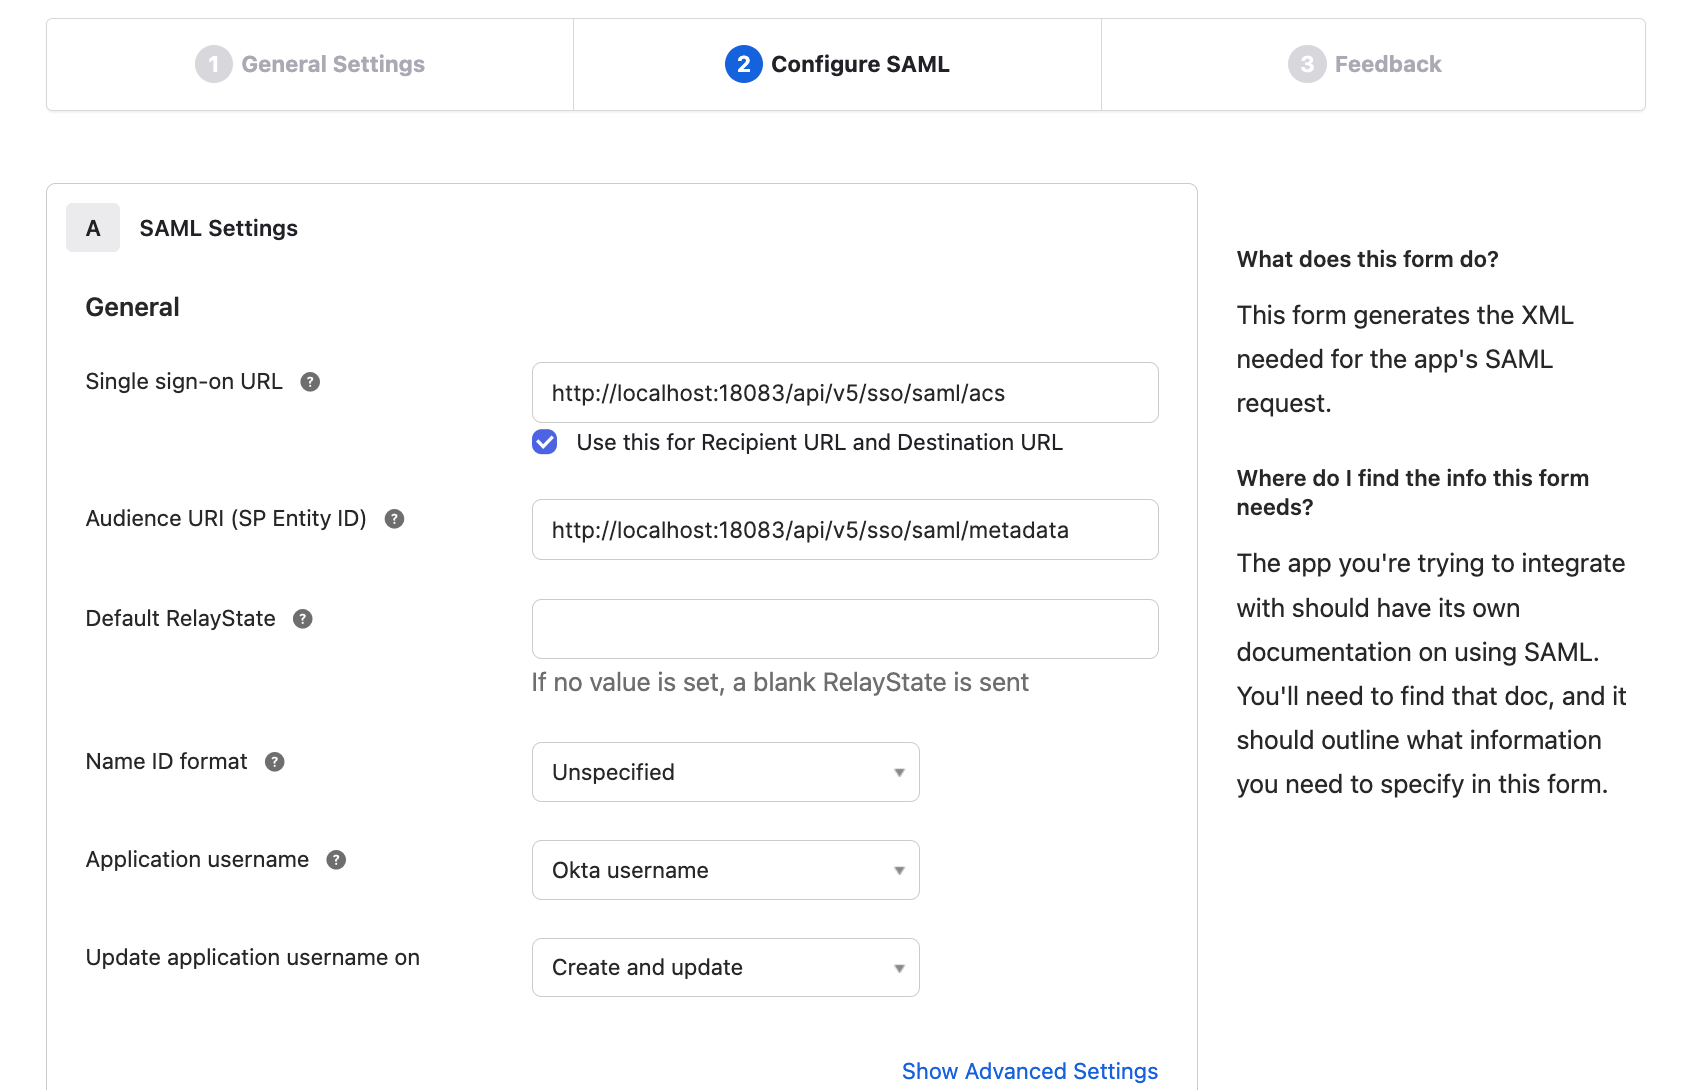Click the grey step 1 circle icon
This screenshot has height=1090, width=1704.
[x=213, y=64]
